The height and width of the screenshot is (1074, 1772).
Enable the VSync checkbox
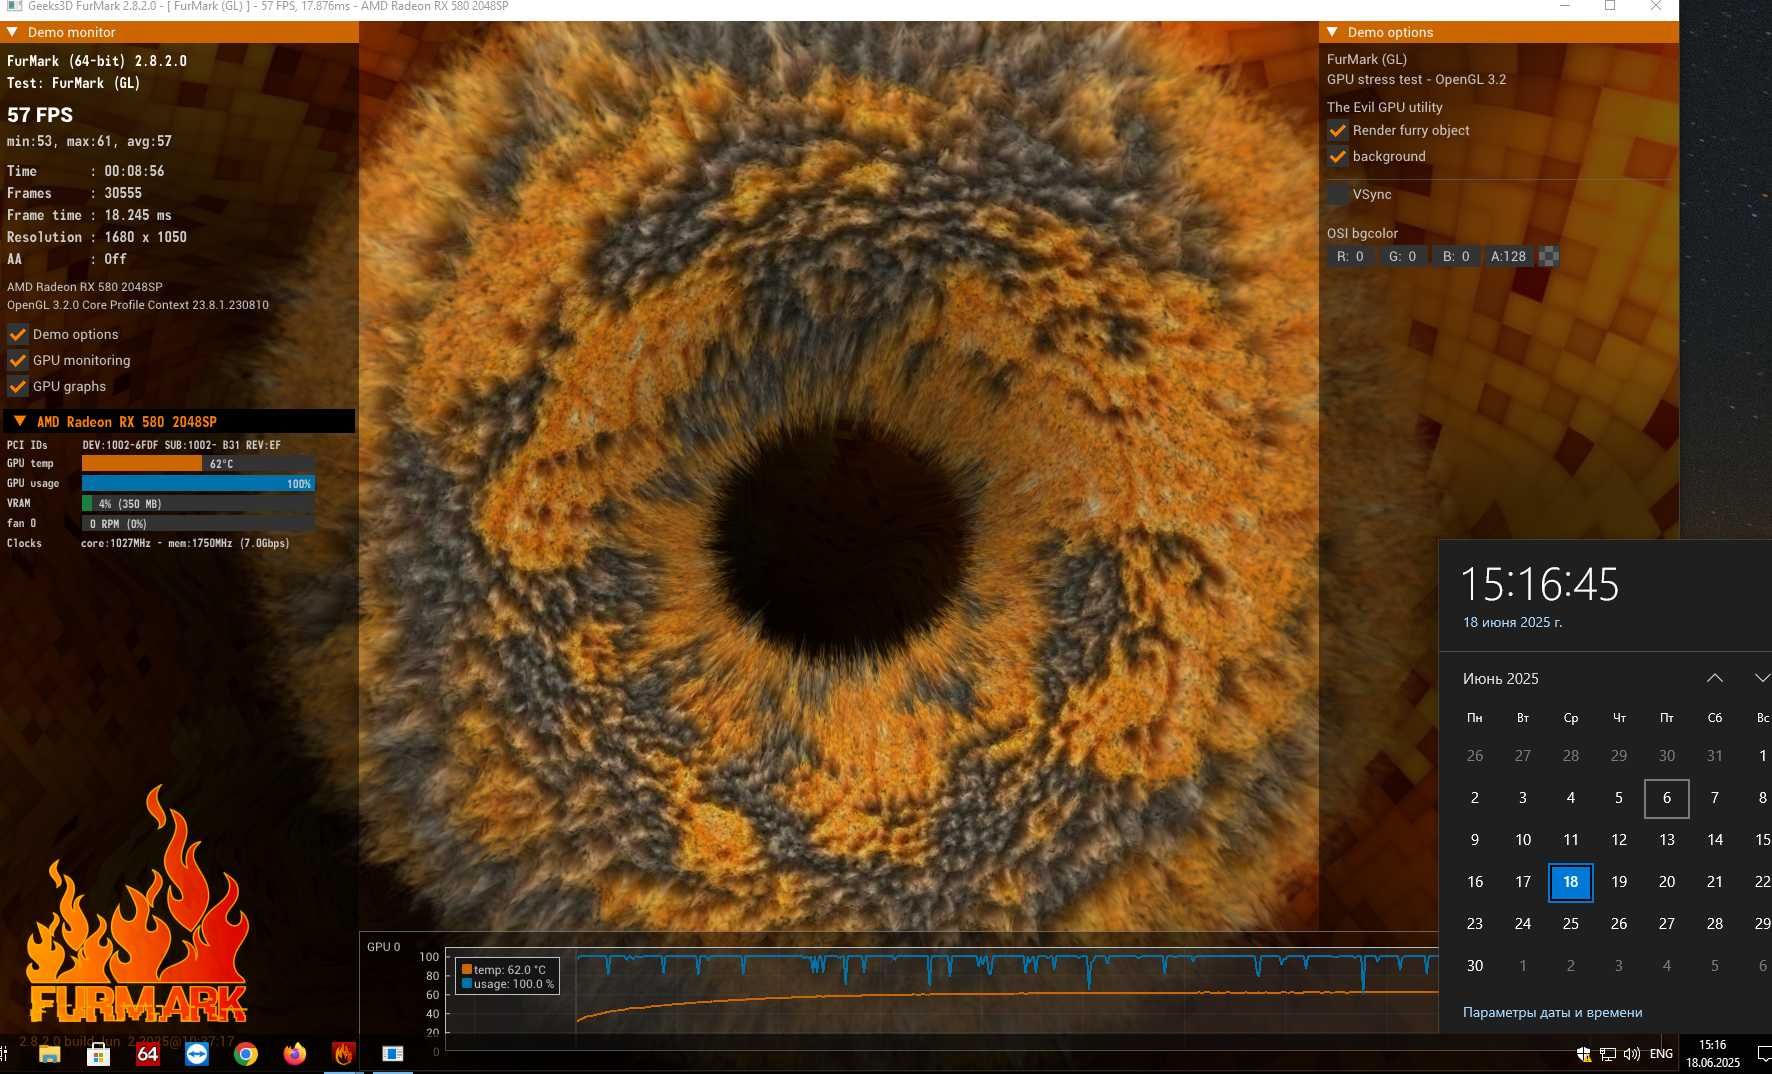[x=1337, y=194]
